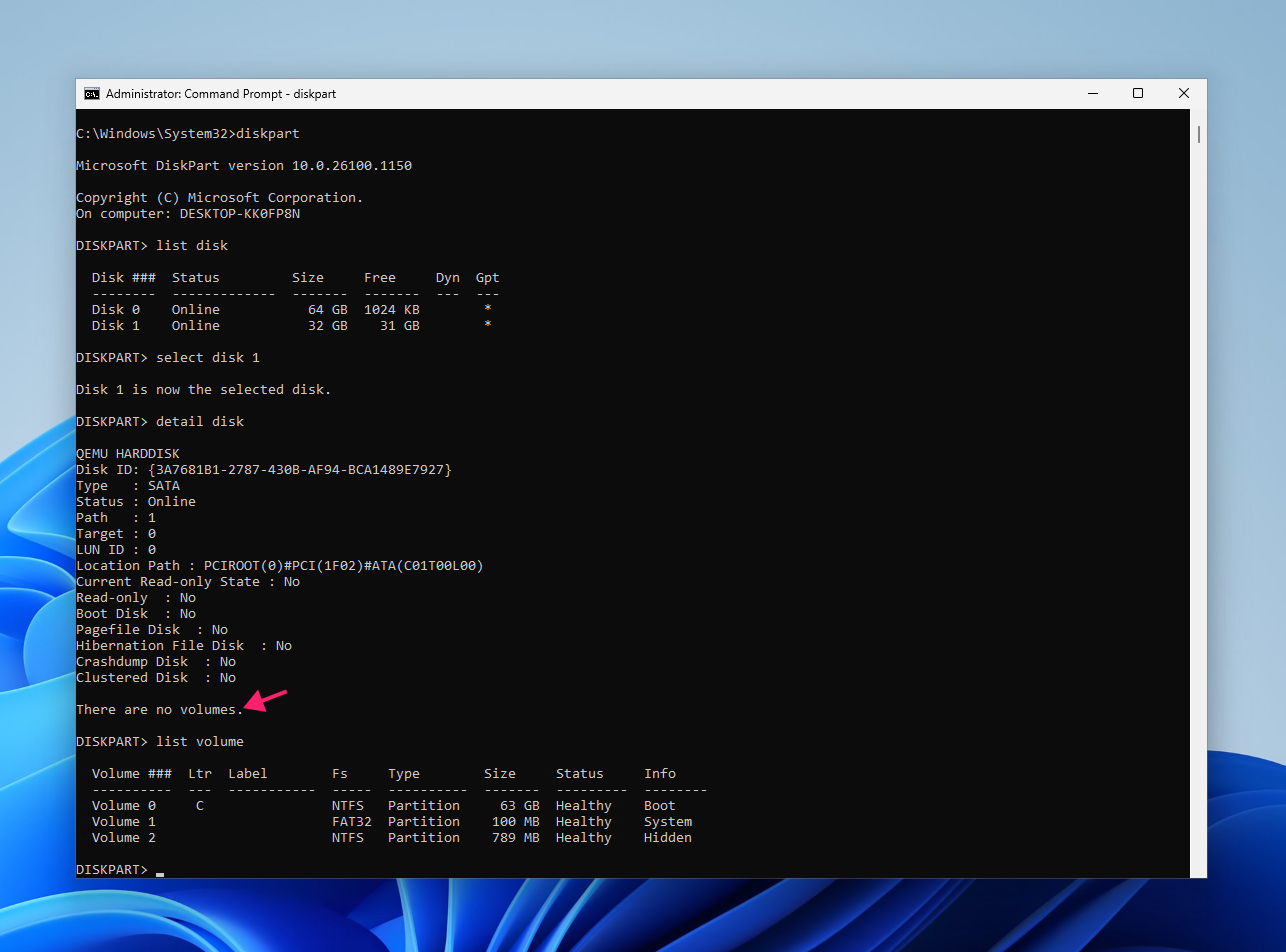The image size is (1286, 952).
Task: Click the vertical scrollbar thumb
Action: (x=1198, y=134)
